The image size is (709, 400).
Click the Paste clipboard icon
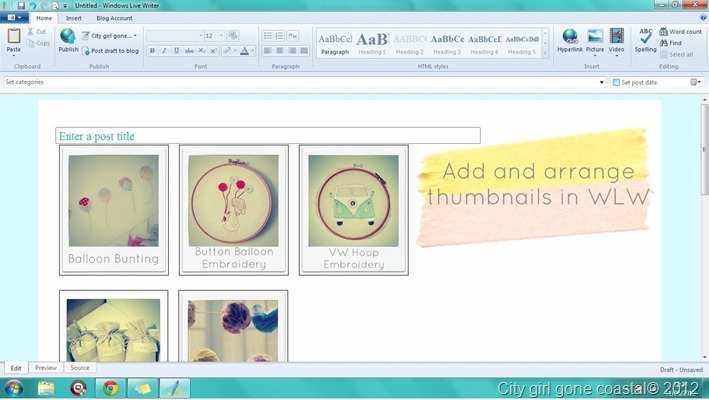(x=14, y=36)
